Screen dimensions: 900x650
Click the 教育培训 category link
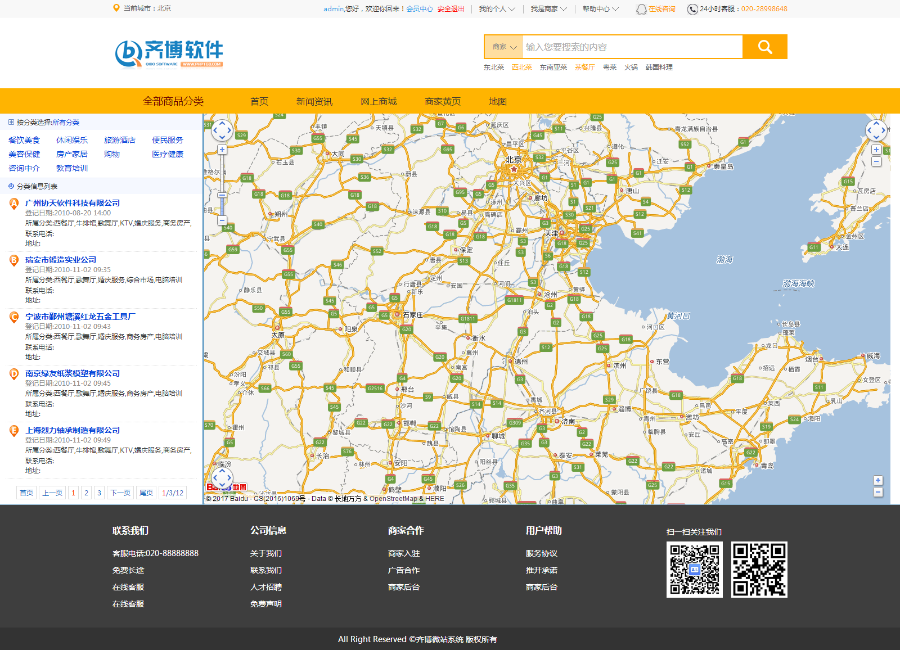(72, 168)
